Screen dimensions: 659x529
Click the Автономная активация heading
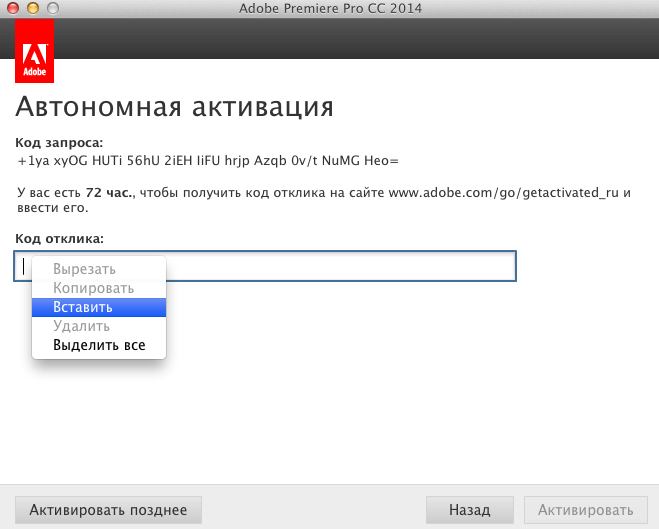click(174, 107)
